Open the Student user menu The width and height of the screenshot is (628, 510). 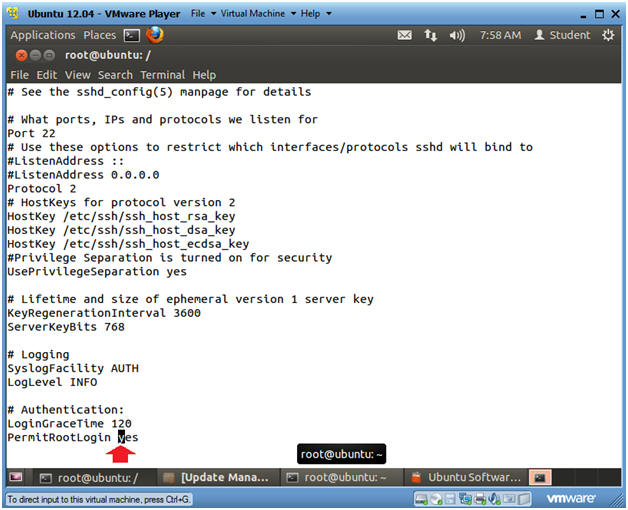562,35
